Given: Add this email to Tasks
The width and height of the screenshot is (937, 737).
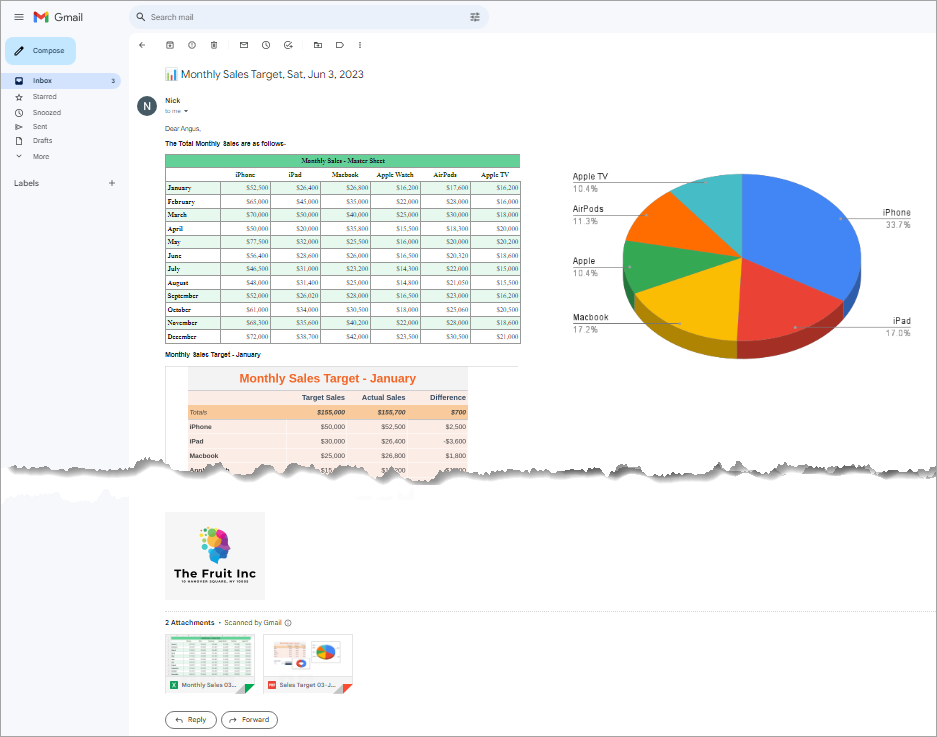Looking at the screenshot, I should pyautogui.click(x=288, y=45).
